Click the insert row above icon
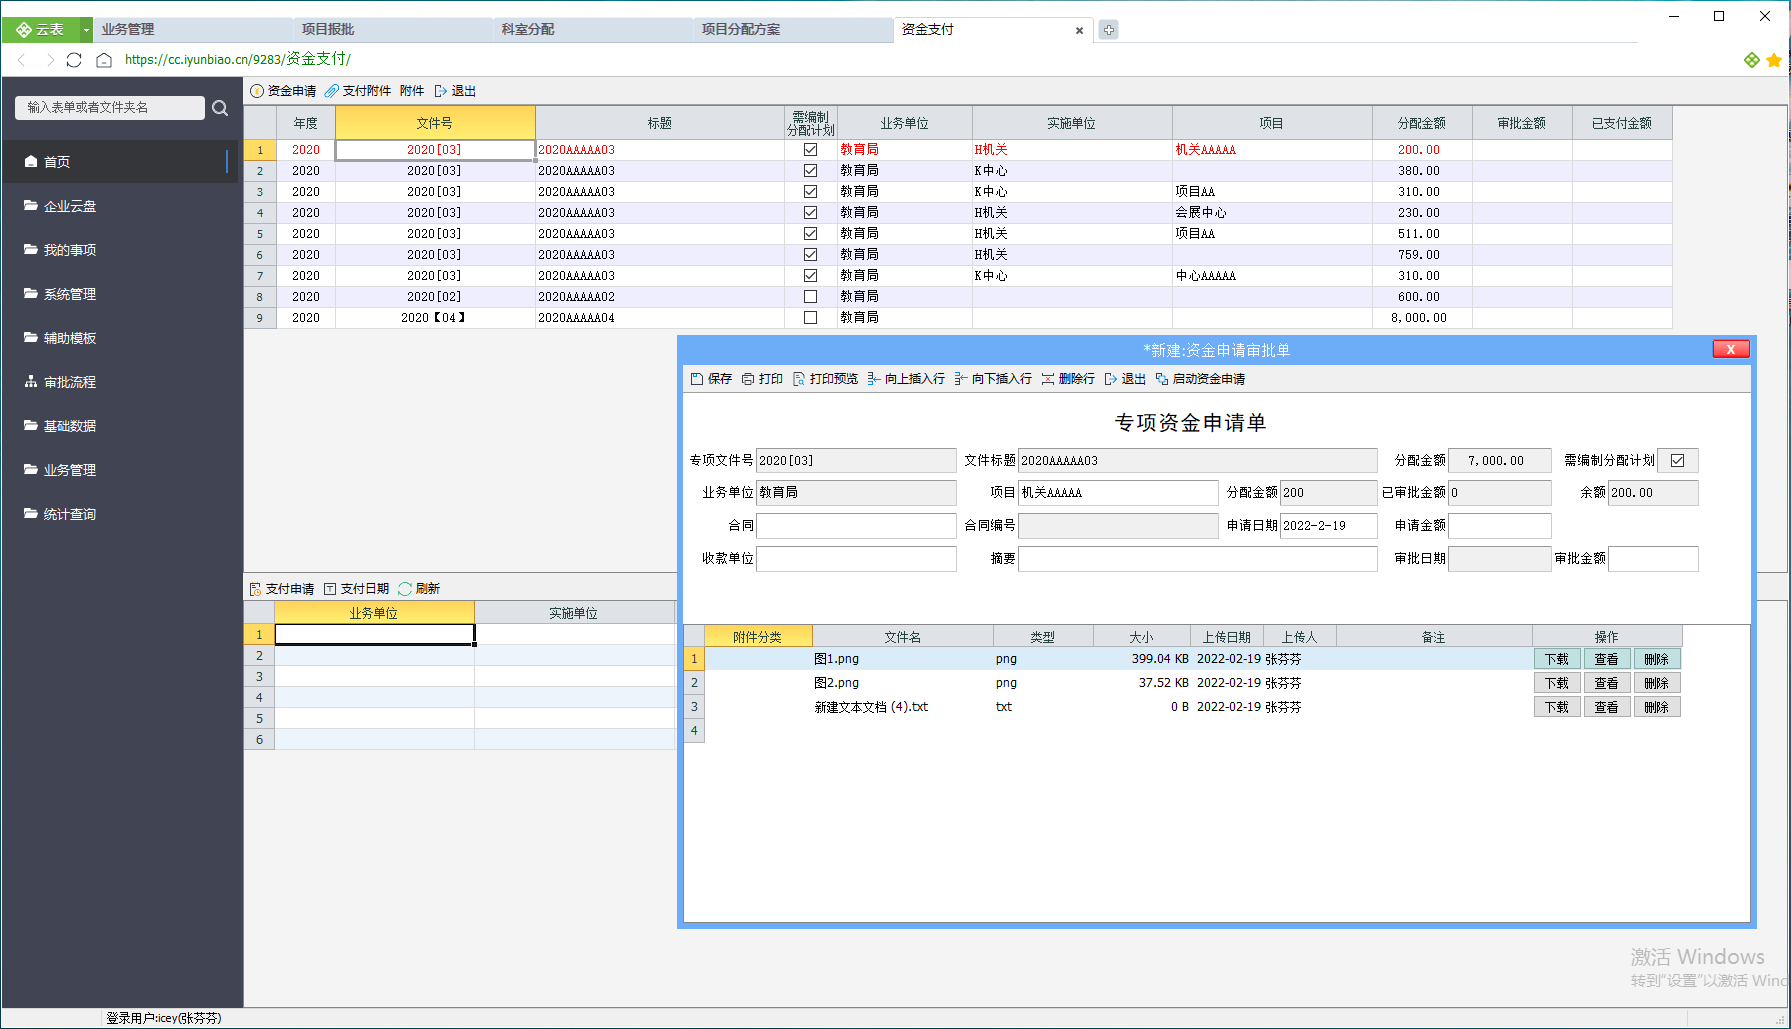The image size is (1791, 1029). click(874, 379)
